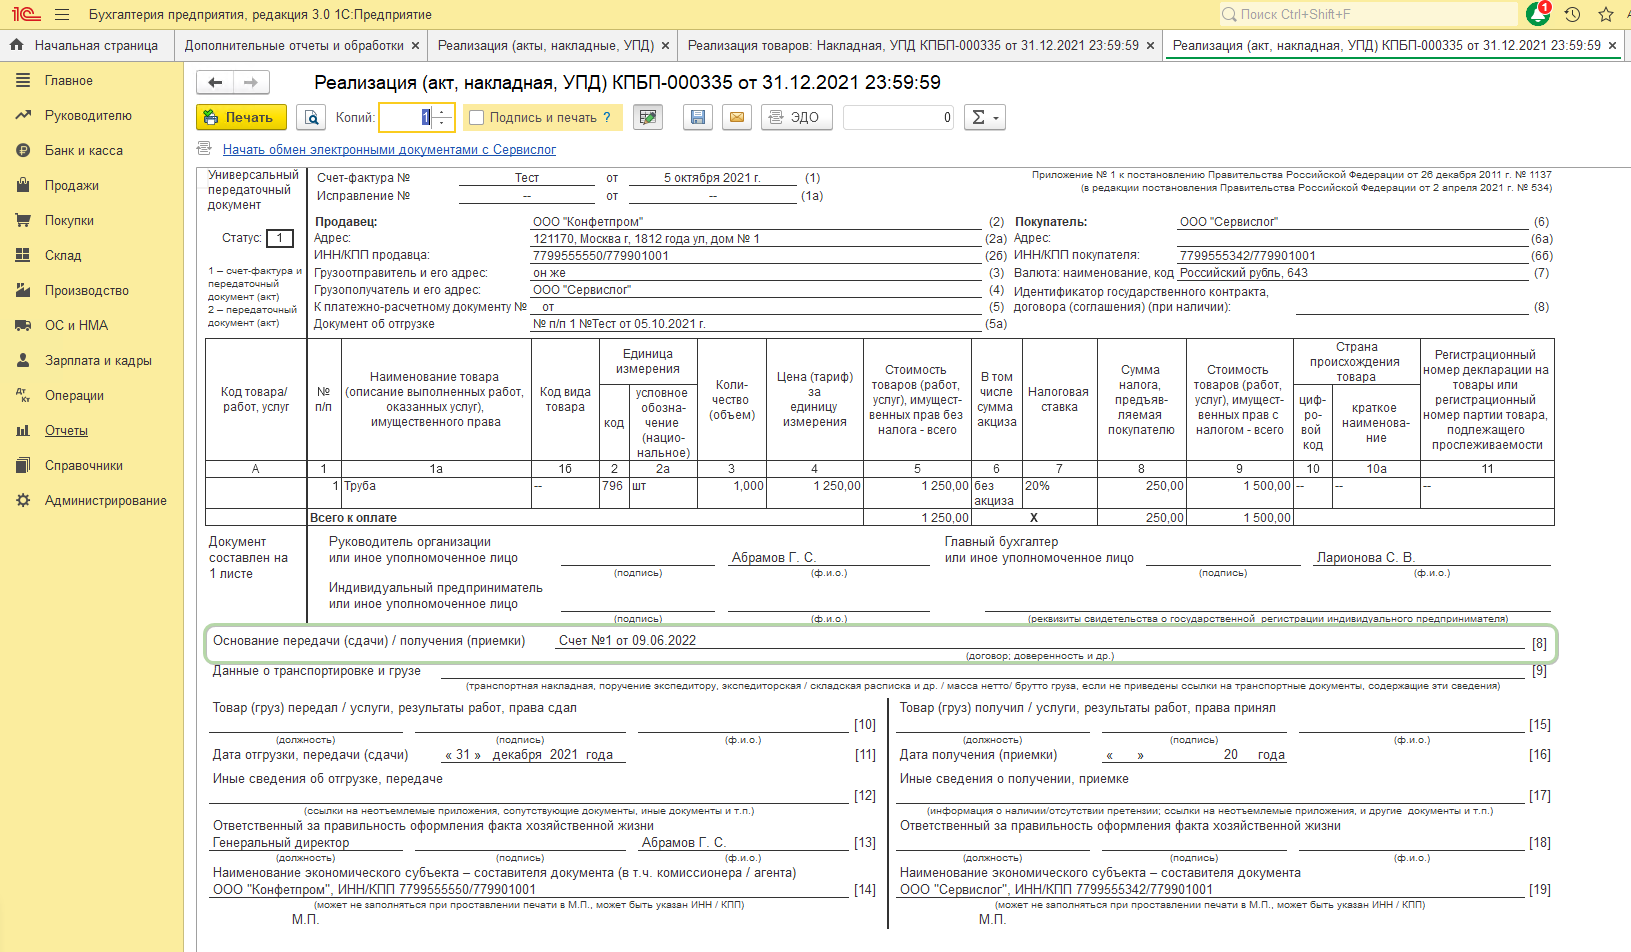Switch to Дополнительные отчеты и обработки tab

pos(294,46)
